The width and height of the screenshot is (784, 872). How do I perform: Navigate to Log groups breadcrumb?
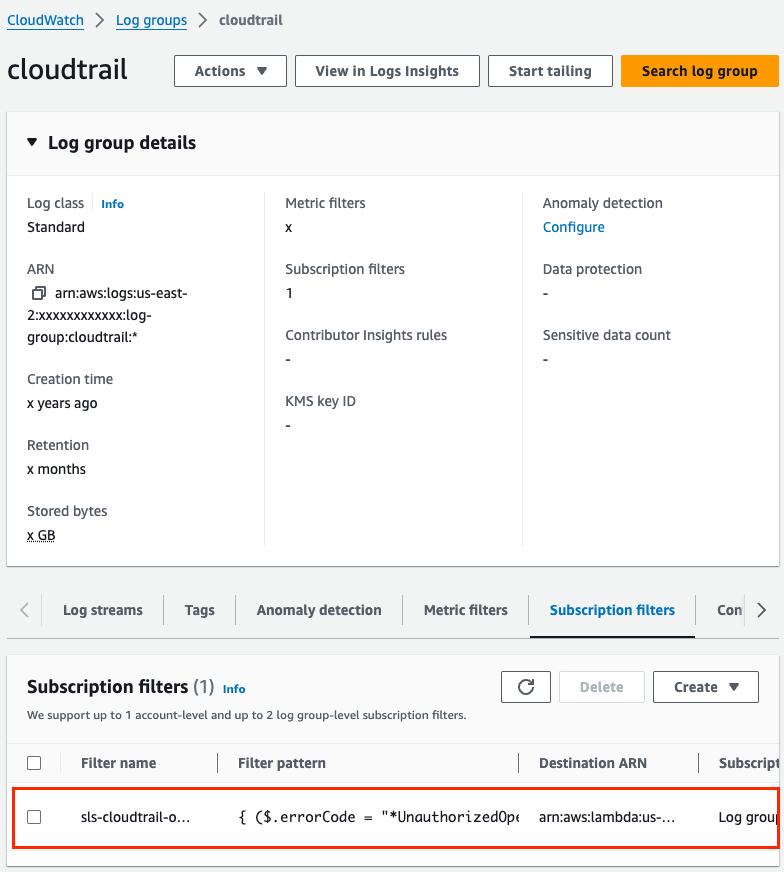click(x=151, y=20)
